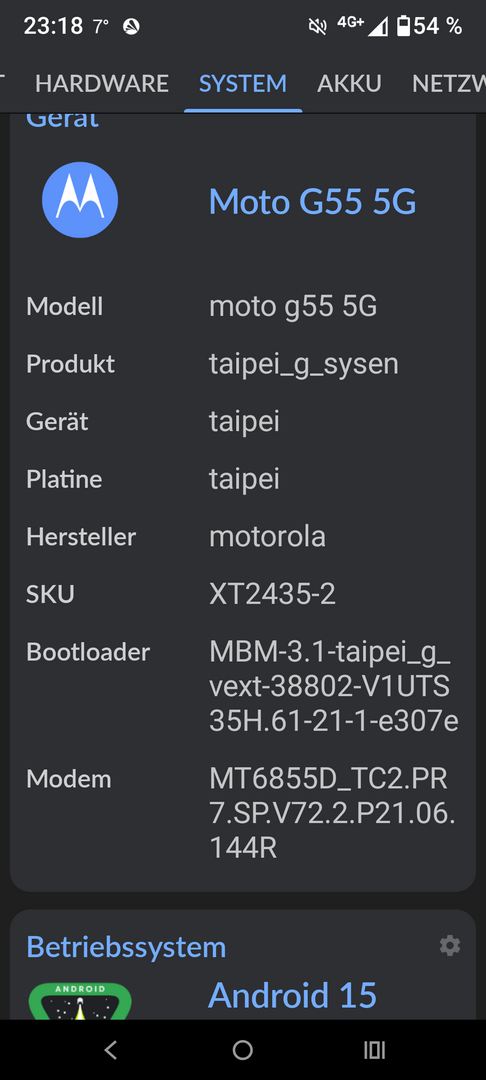Image resolution: width=486 pixels, height=1080 pixels.
Task: Switch to the NETZW tab
Action: [x=449, y=83]
